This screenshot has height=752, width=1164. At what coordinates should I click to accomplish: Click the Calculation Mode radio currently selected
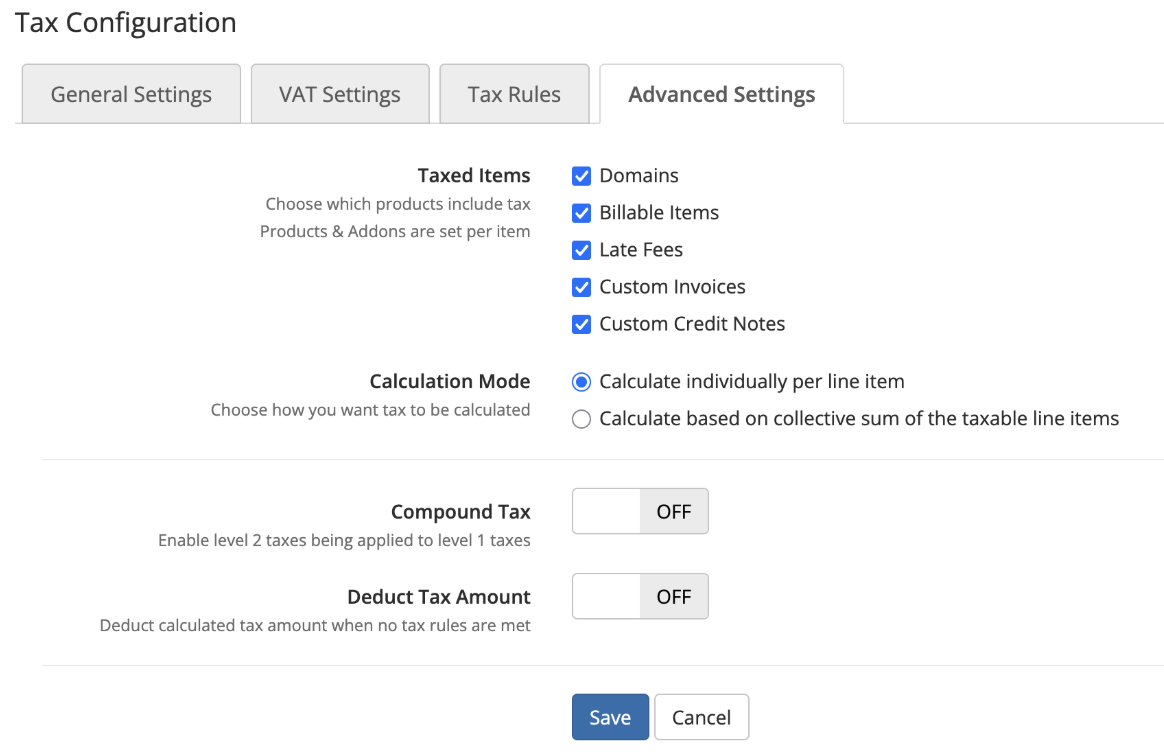(581, 381)
